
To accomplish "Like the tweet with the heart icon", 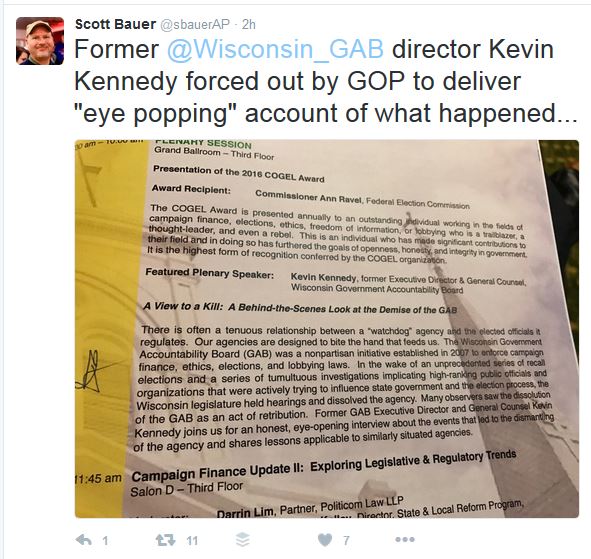I will pyautogui.click(x=325, y=540).
